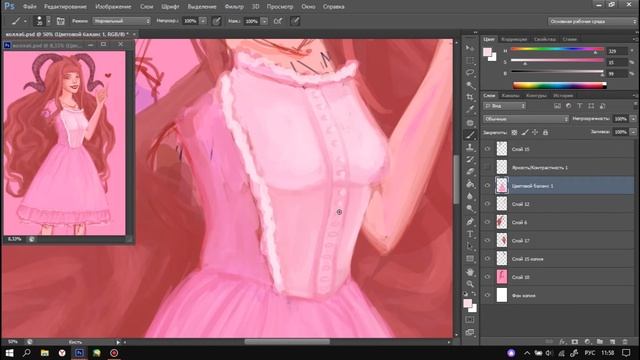Screen dimensions: 640x360
Task: Select the Type tool
Action: click(x=470, y=234)
